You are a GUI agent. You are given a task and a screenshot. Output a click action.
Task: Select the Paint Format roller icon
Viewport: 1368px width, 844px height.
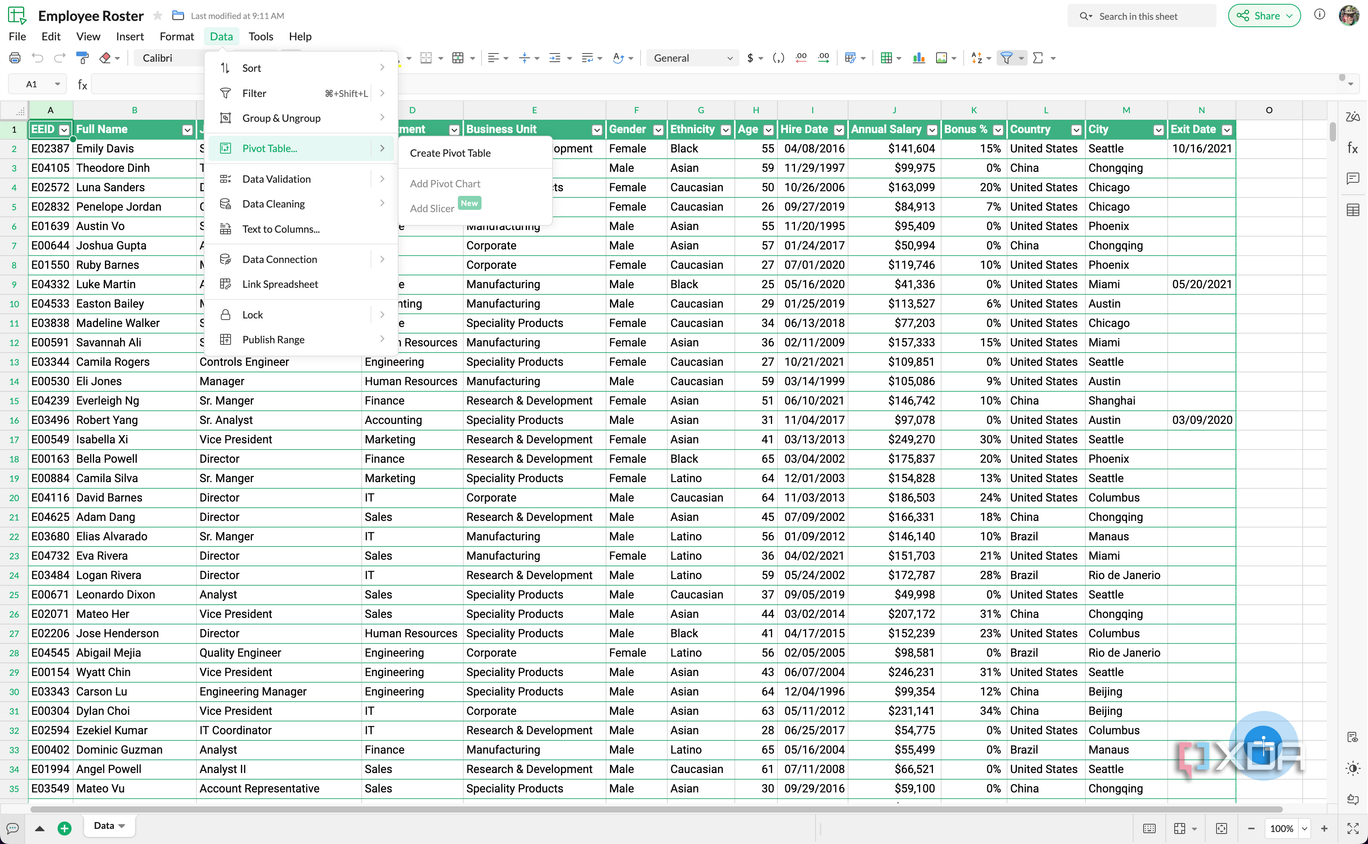[x=82, y=58]
